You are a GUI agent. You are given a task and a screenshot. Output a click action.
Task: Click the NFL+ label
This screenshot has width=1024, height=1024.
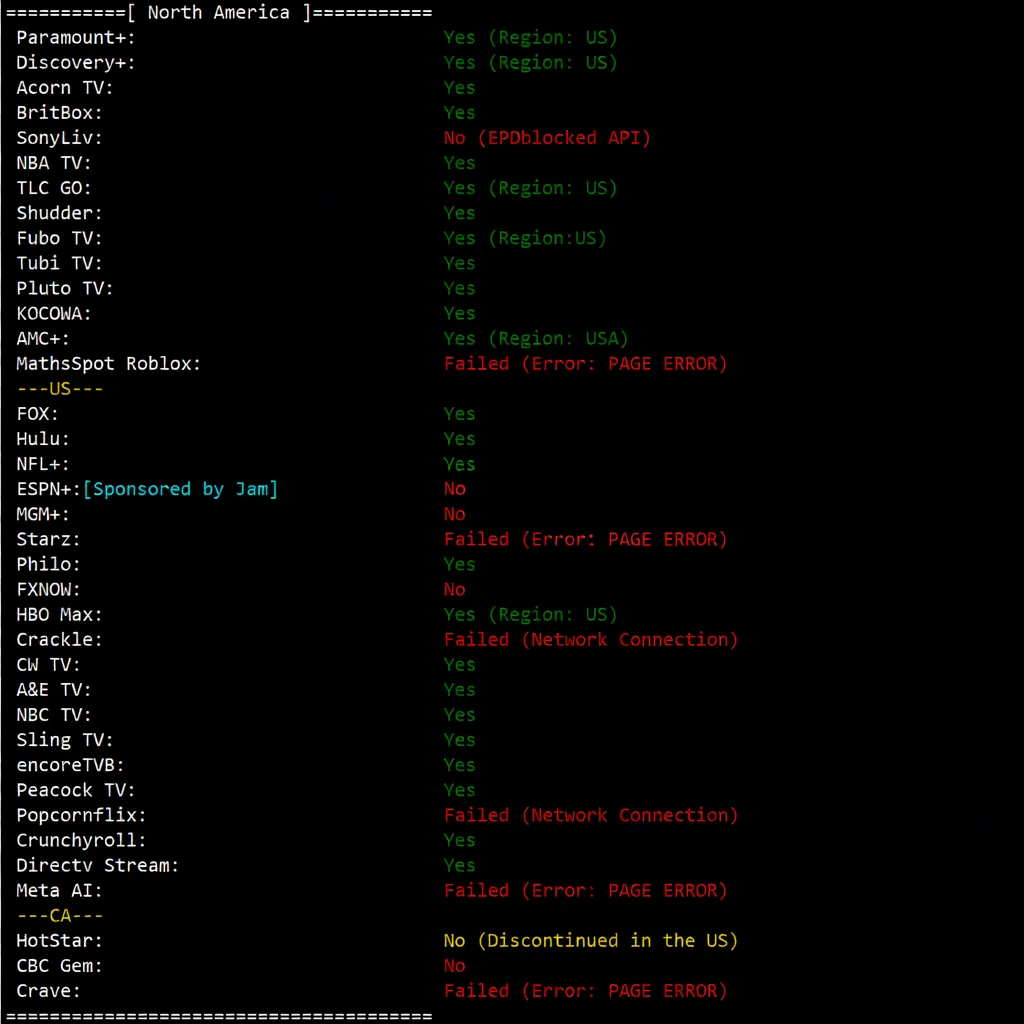pos(43,464)
